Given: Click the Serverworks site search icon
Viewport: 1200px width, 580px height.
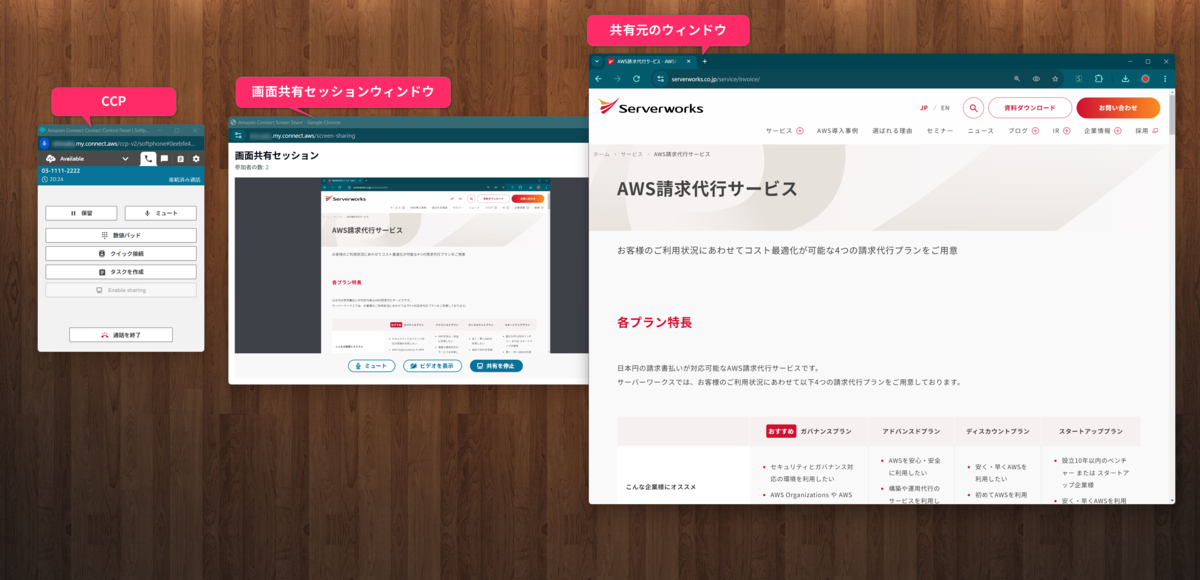Looking at the screenshot, I should click(973, 108).
